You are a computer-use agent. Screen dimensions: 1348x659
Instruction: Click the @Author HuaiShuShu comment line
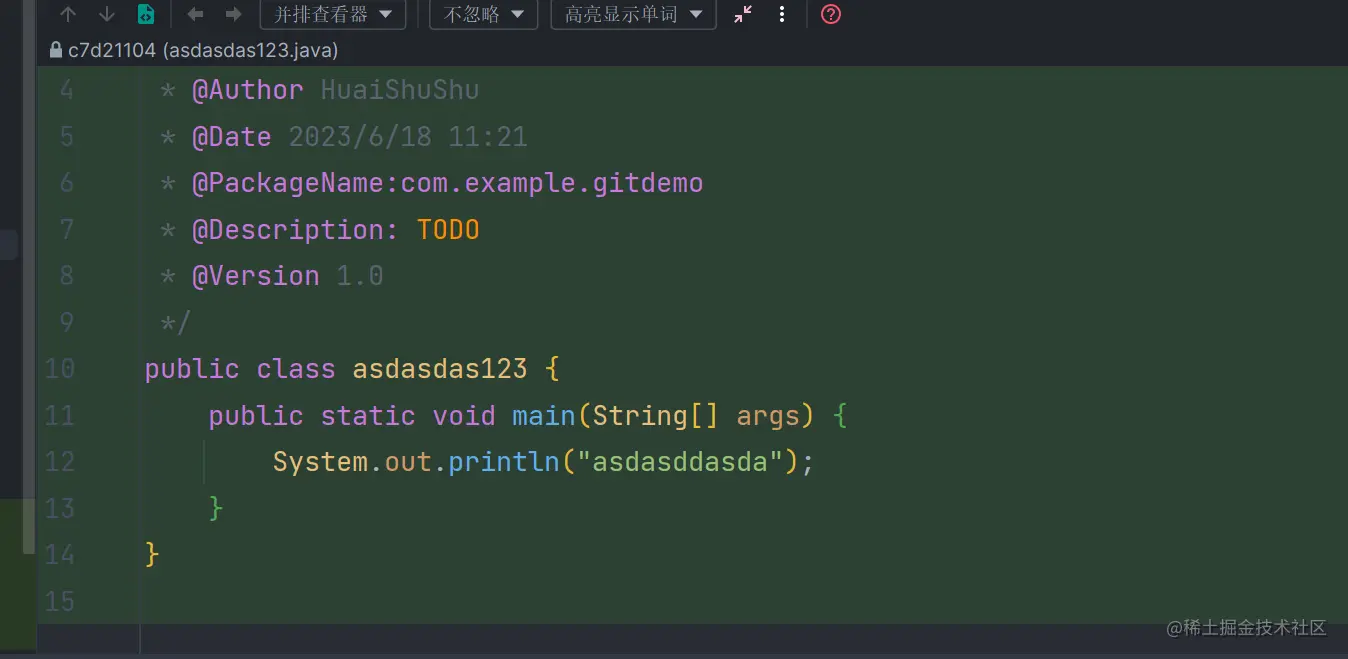pos(319,90)
